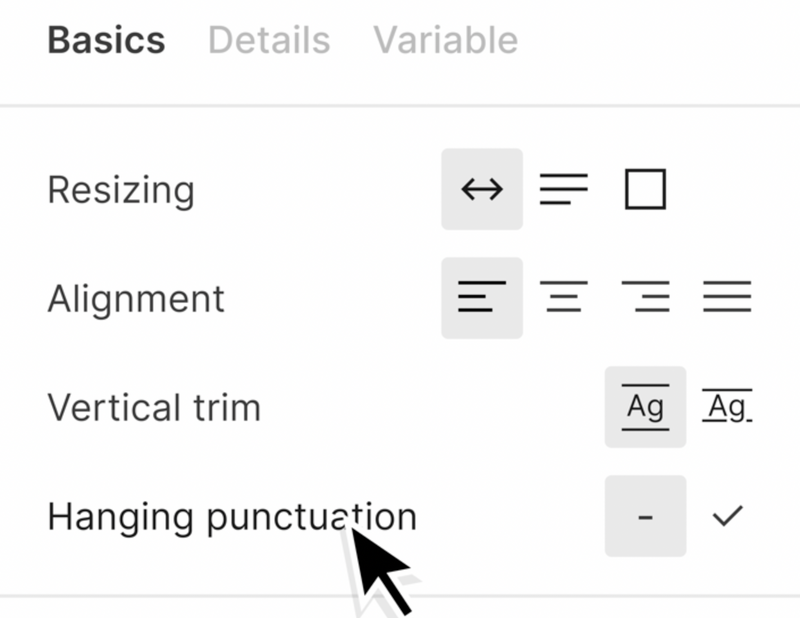Open the Variable tab
This screenshot has width=800, height=618.
point(445,40)
